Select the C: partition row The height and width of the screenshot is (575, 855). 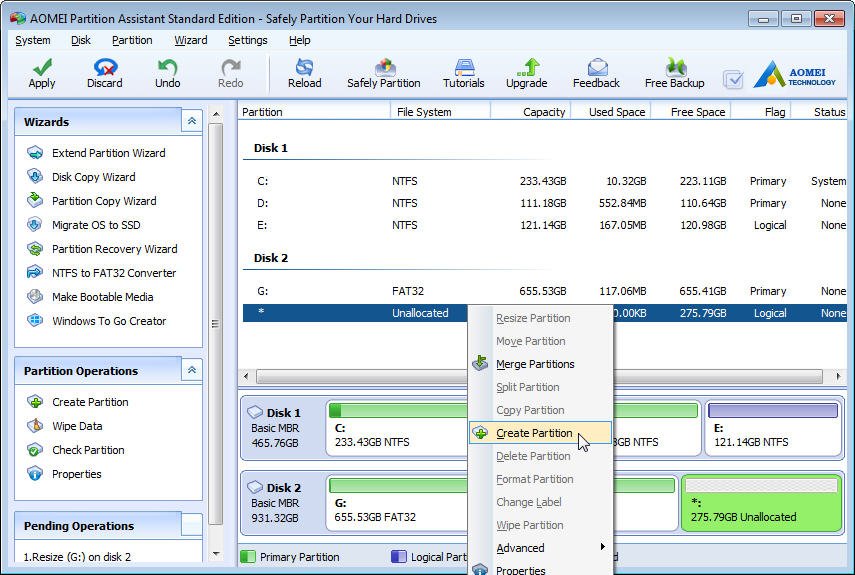click(x=545, y=181)
